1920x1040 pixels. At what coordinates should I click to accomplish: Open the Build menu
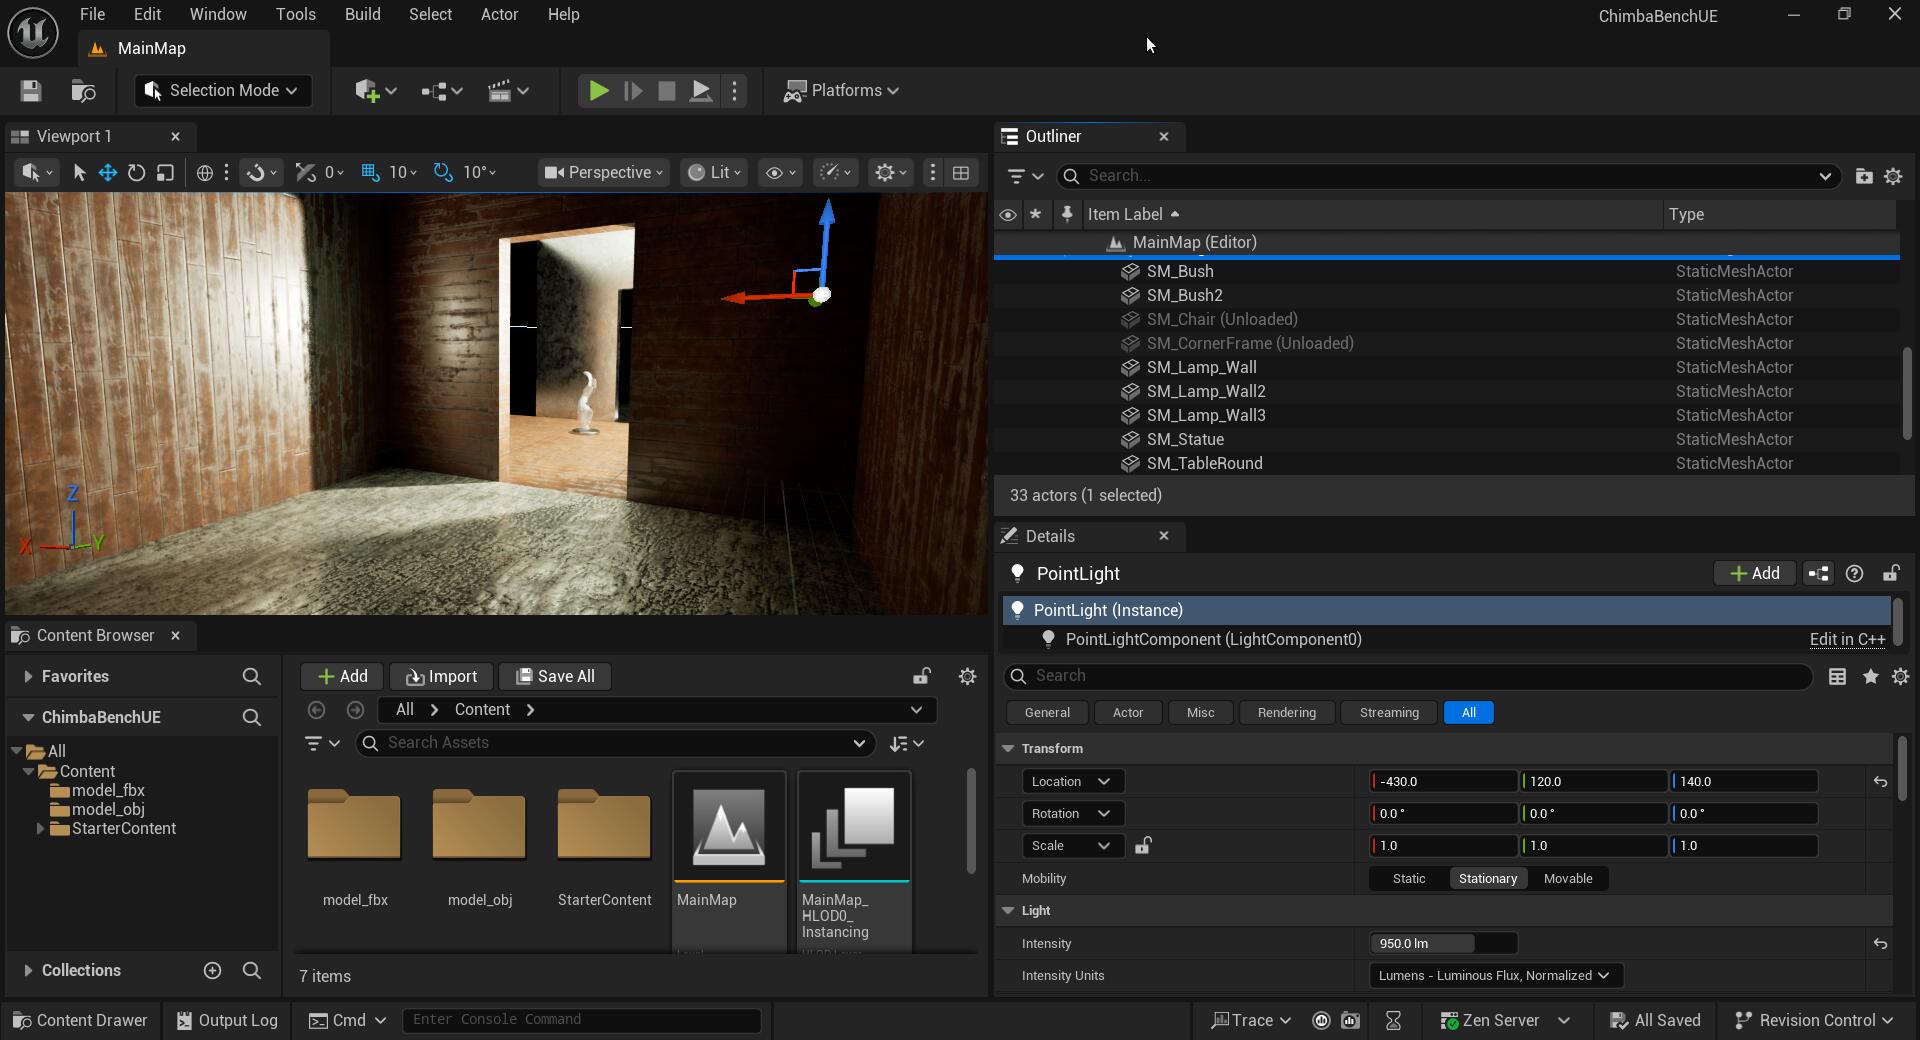(362, 14)
